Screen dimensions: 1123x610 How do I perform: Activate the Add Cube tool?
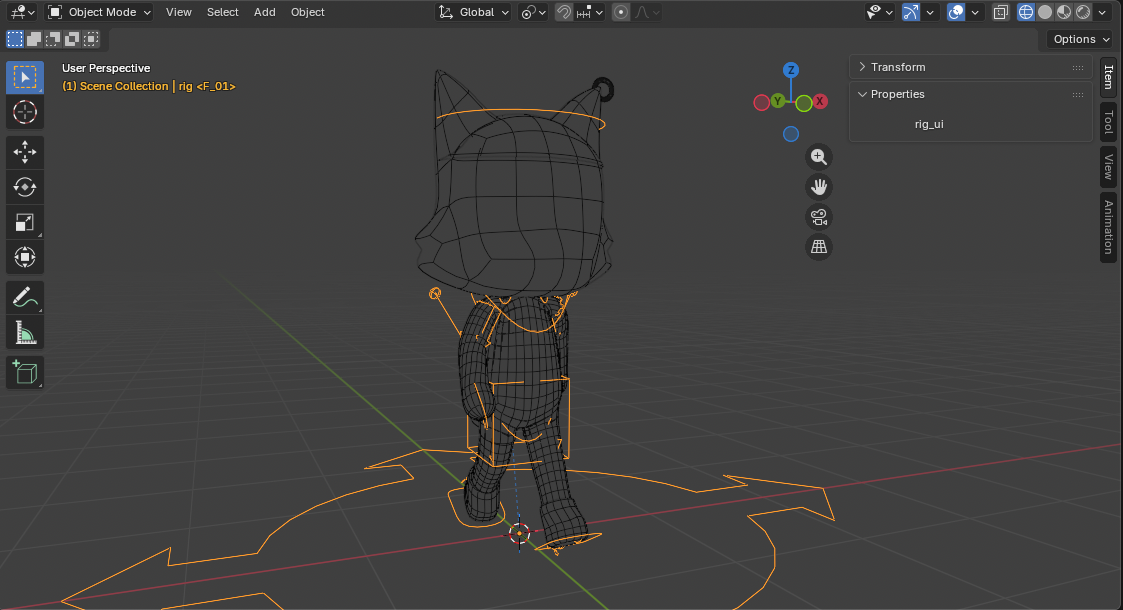(x=24, y=371)
